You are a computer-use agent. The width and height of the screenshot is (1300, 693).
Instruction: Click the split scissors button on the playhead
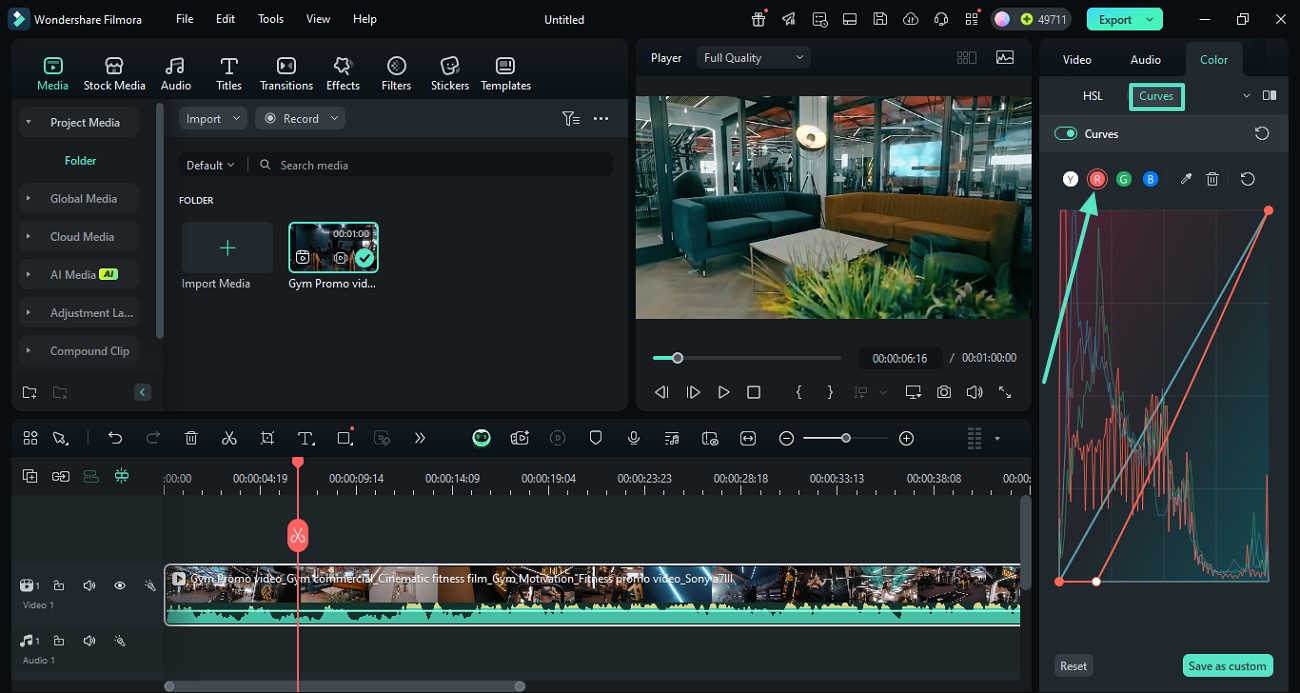click(297, 535)
